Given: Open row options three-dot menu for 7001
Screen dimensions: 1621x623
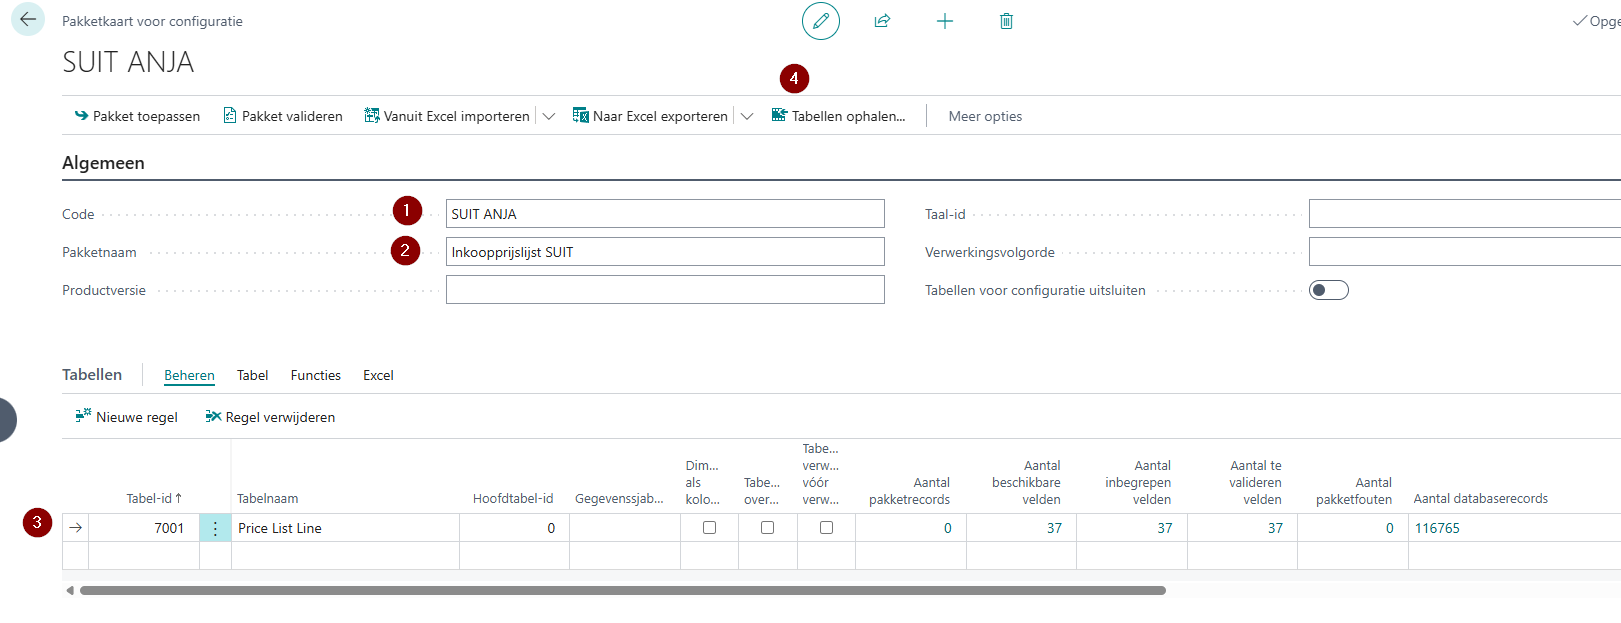Looking at the screenshot, I should [x=215, y=528].
